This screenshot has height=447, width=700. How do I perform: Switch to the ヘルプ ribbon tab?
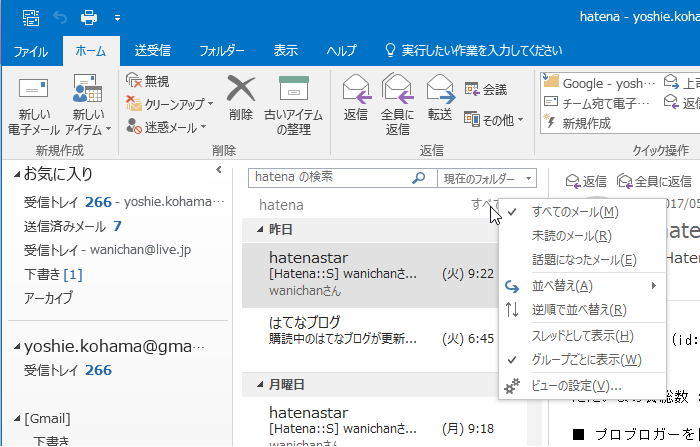pyautogui.click(x=341, y=50)
